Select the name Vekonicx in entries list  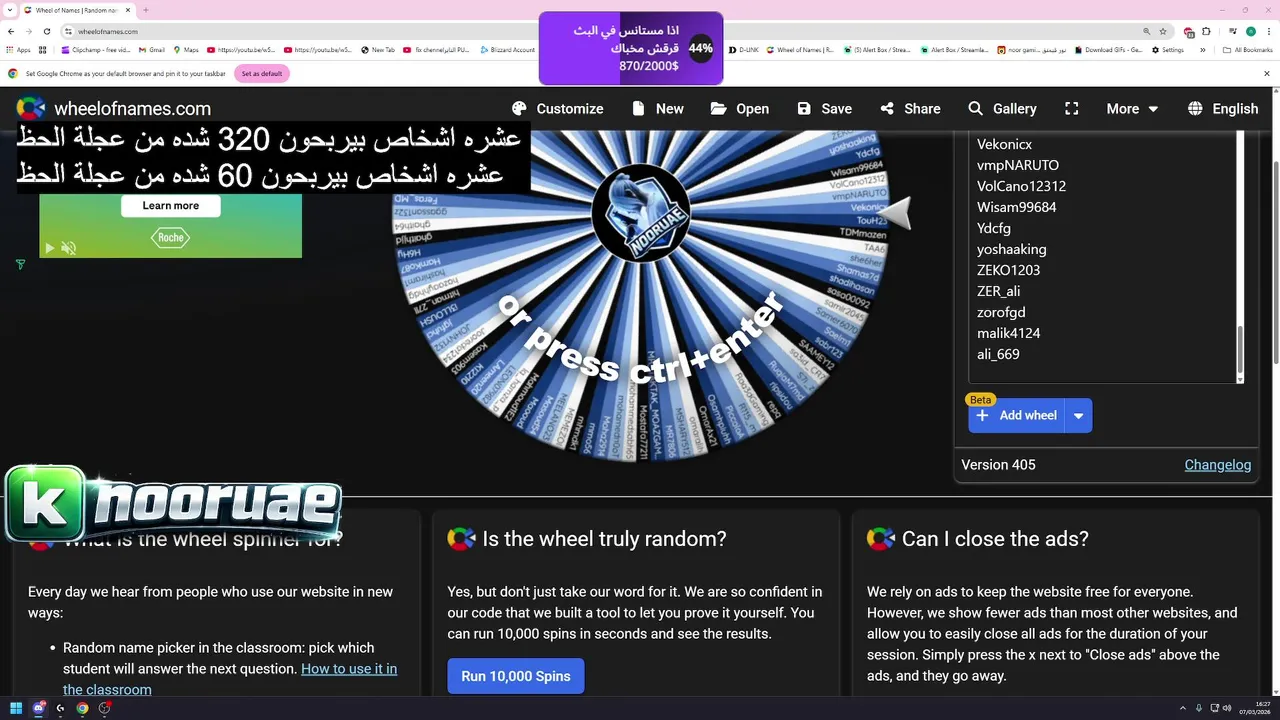click(1004, 144)
